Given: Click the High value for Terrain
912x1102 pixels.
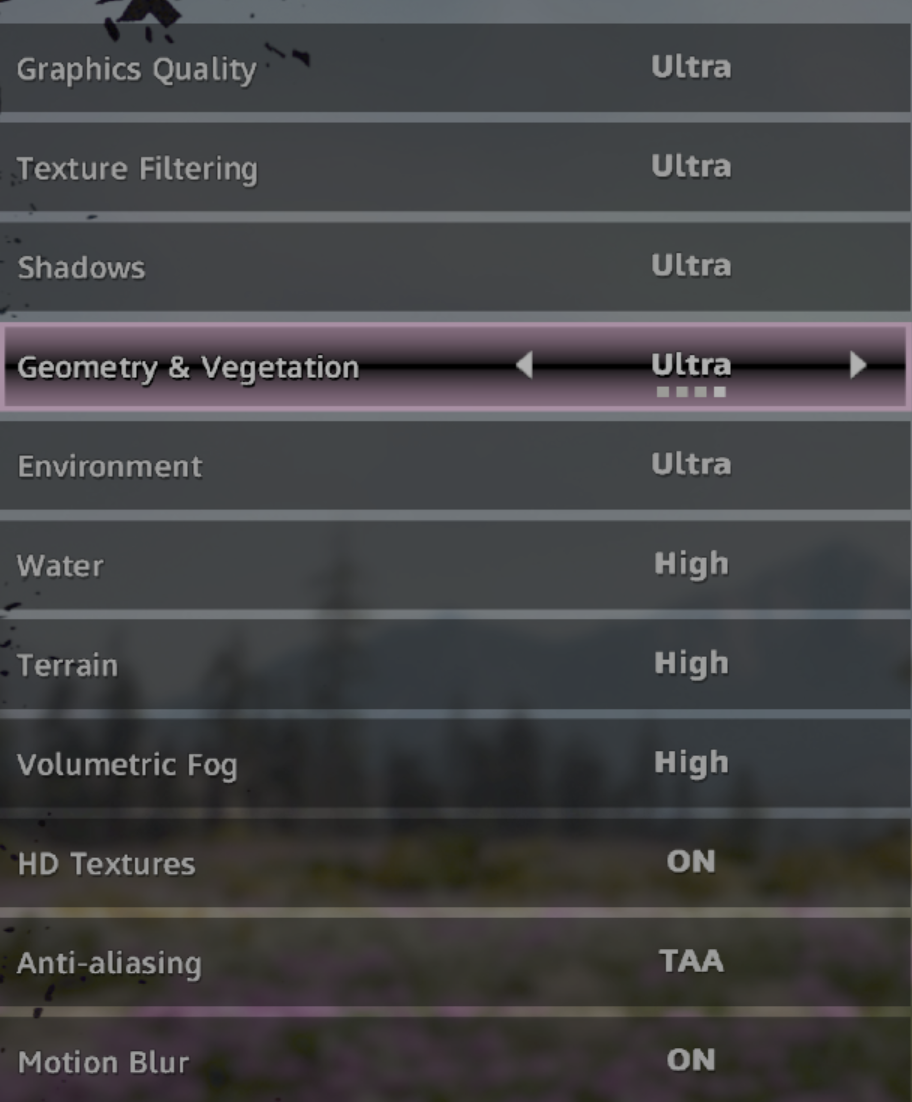Looking at the screenshot, I should click(691, 663).
